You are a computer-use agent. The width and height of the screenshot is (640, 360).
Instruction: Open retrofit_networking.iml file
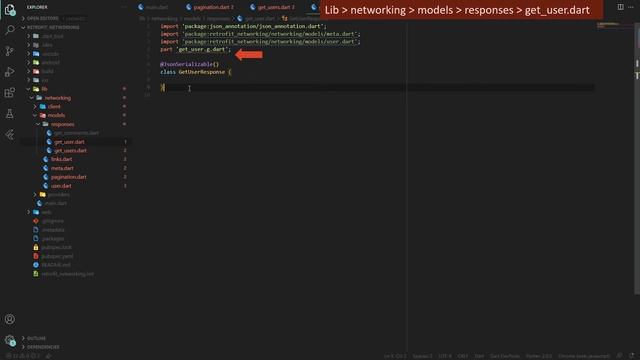[67, 274]
